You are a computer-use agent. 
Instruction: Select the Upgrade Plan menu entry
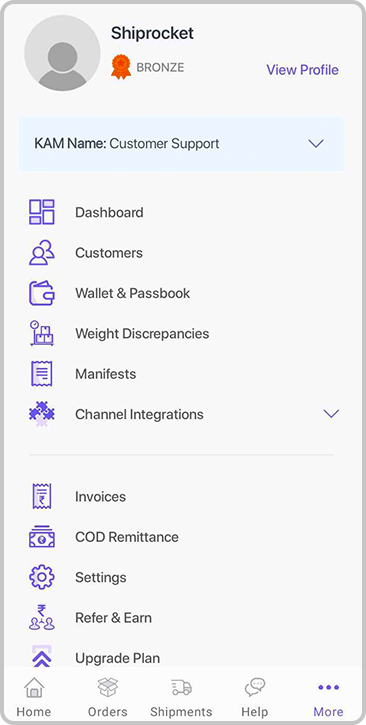point(117,657)
